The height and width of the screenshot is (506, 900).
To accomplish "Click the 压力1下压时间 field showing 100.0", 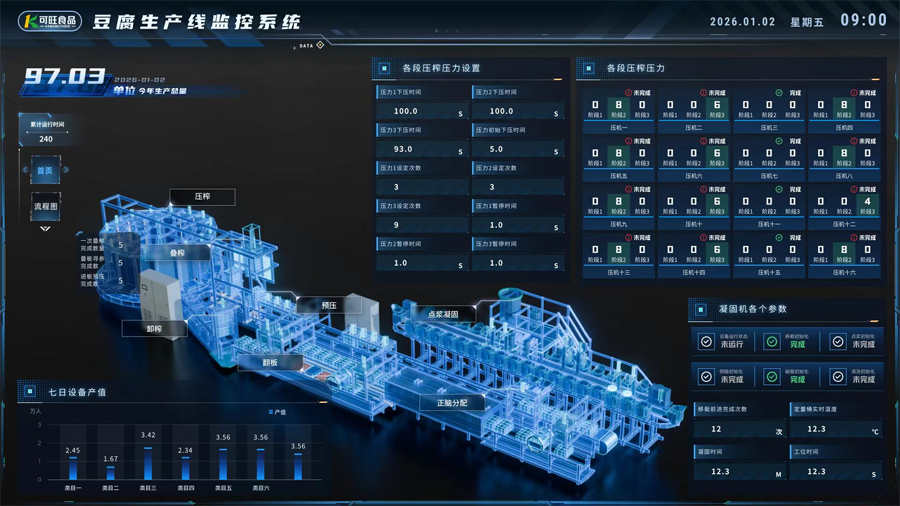I will tap(421, 111).
